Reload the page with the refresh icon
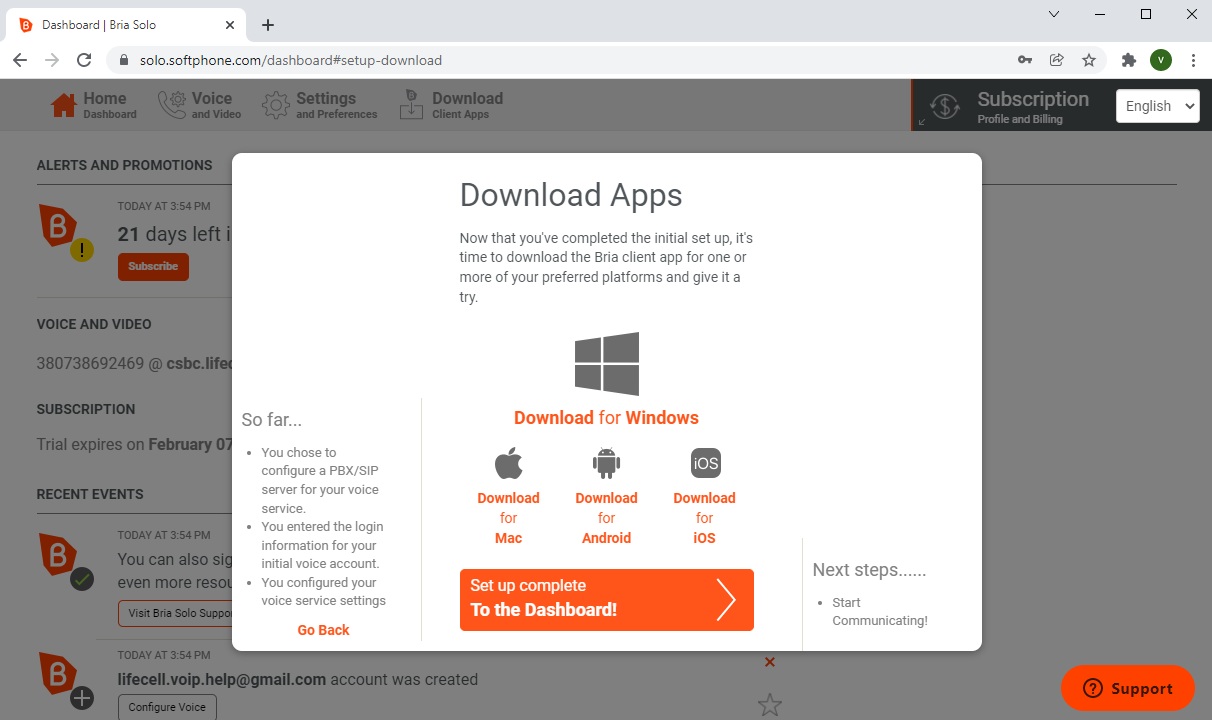Viewport: 1212px width, 720px height. 85,60
